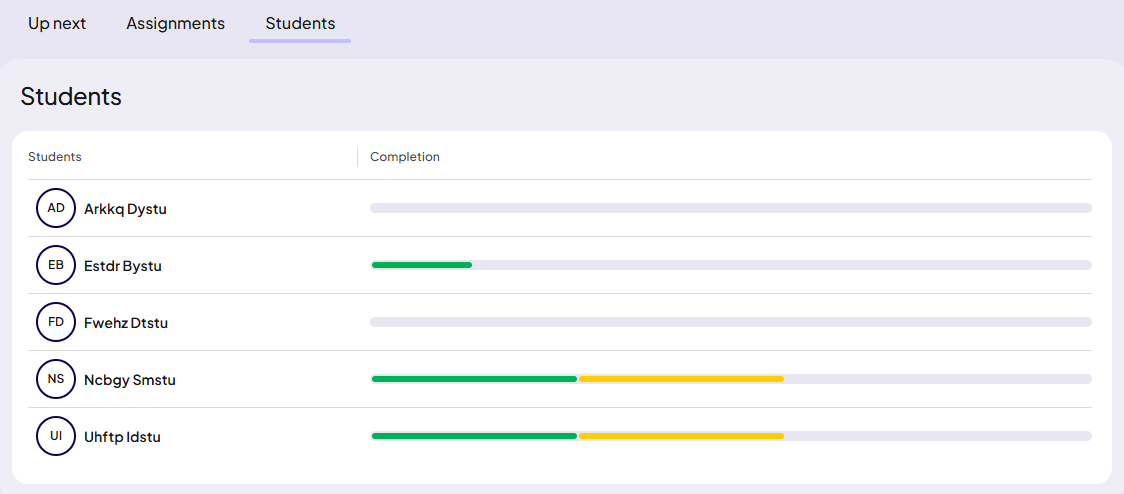Switch to the Assignments tab
This screenshot has height=494, width=1124.
(x=175, y=23)
